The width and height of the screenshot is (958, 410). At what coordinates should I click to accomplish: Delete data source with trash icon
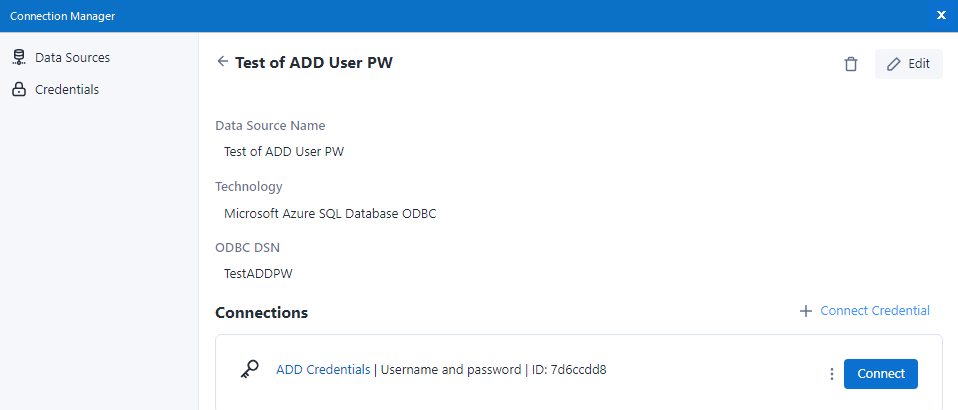pos(851,64)
